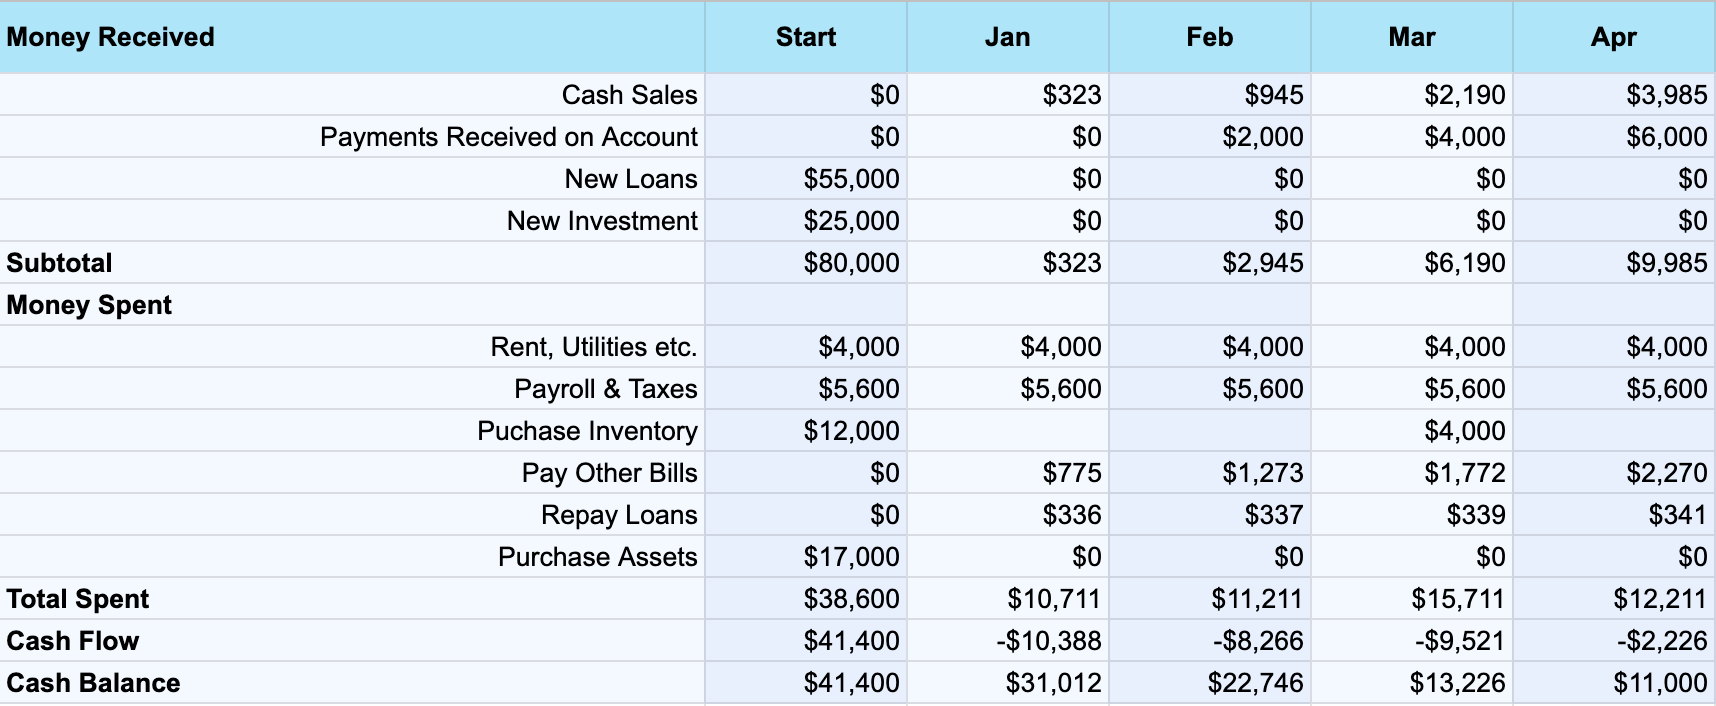Screen dimensions: 1716x706
Task: Select the New Loans $55,000 cell
Action: tap(851, 179)
